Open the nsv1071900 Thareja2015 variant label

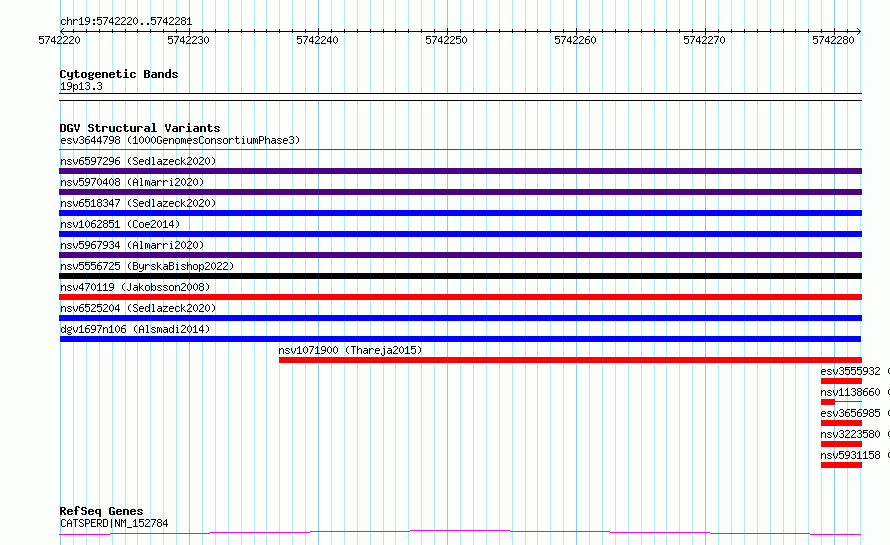(350, 350)
